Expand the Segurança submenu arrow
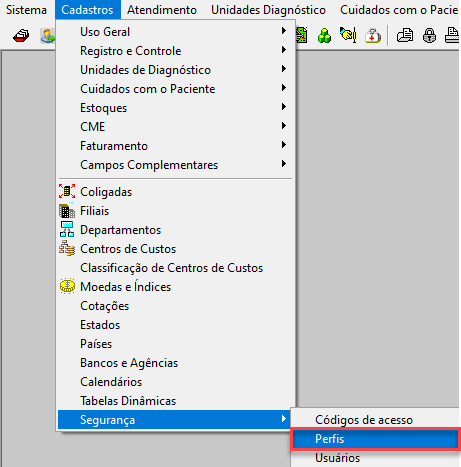Screen dimensions: 461x467 point(284,419)
